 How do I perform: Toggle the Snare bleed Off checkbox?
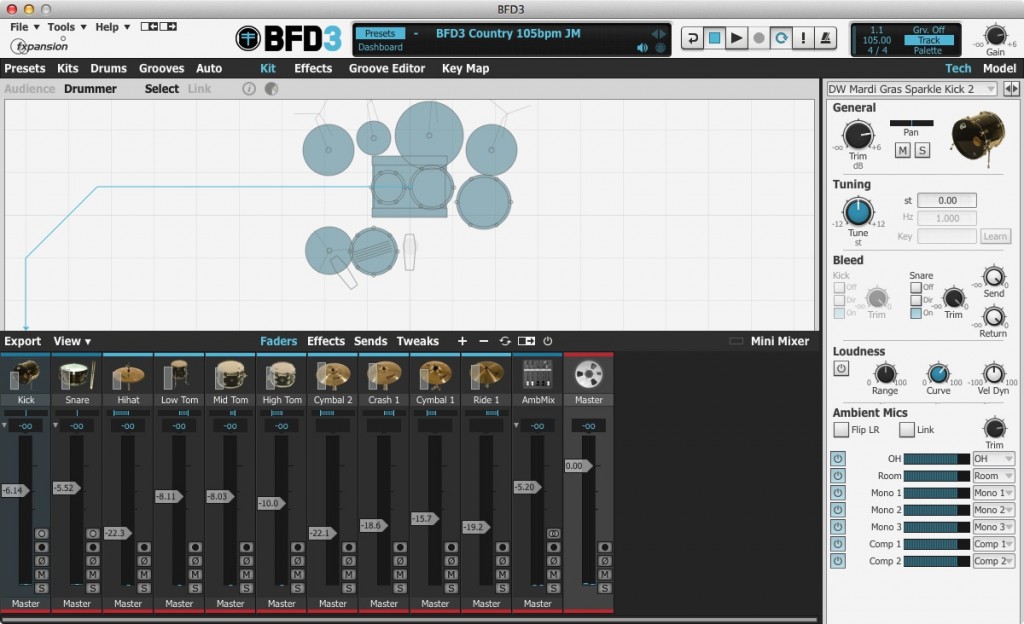pyautogui.click(x=916, y=287)
